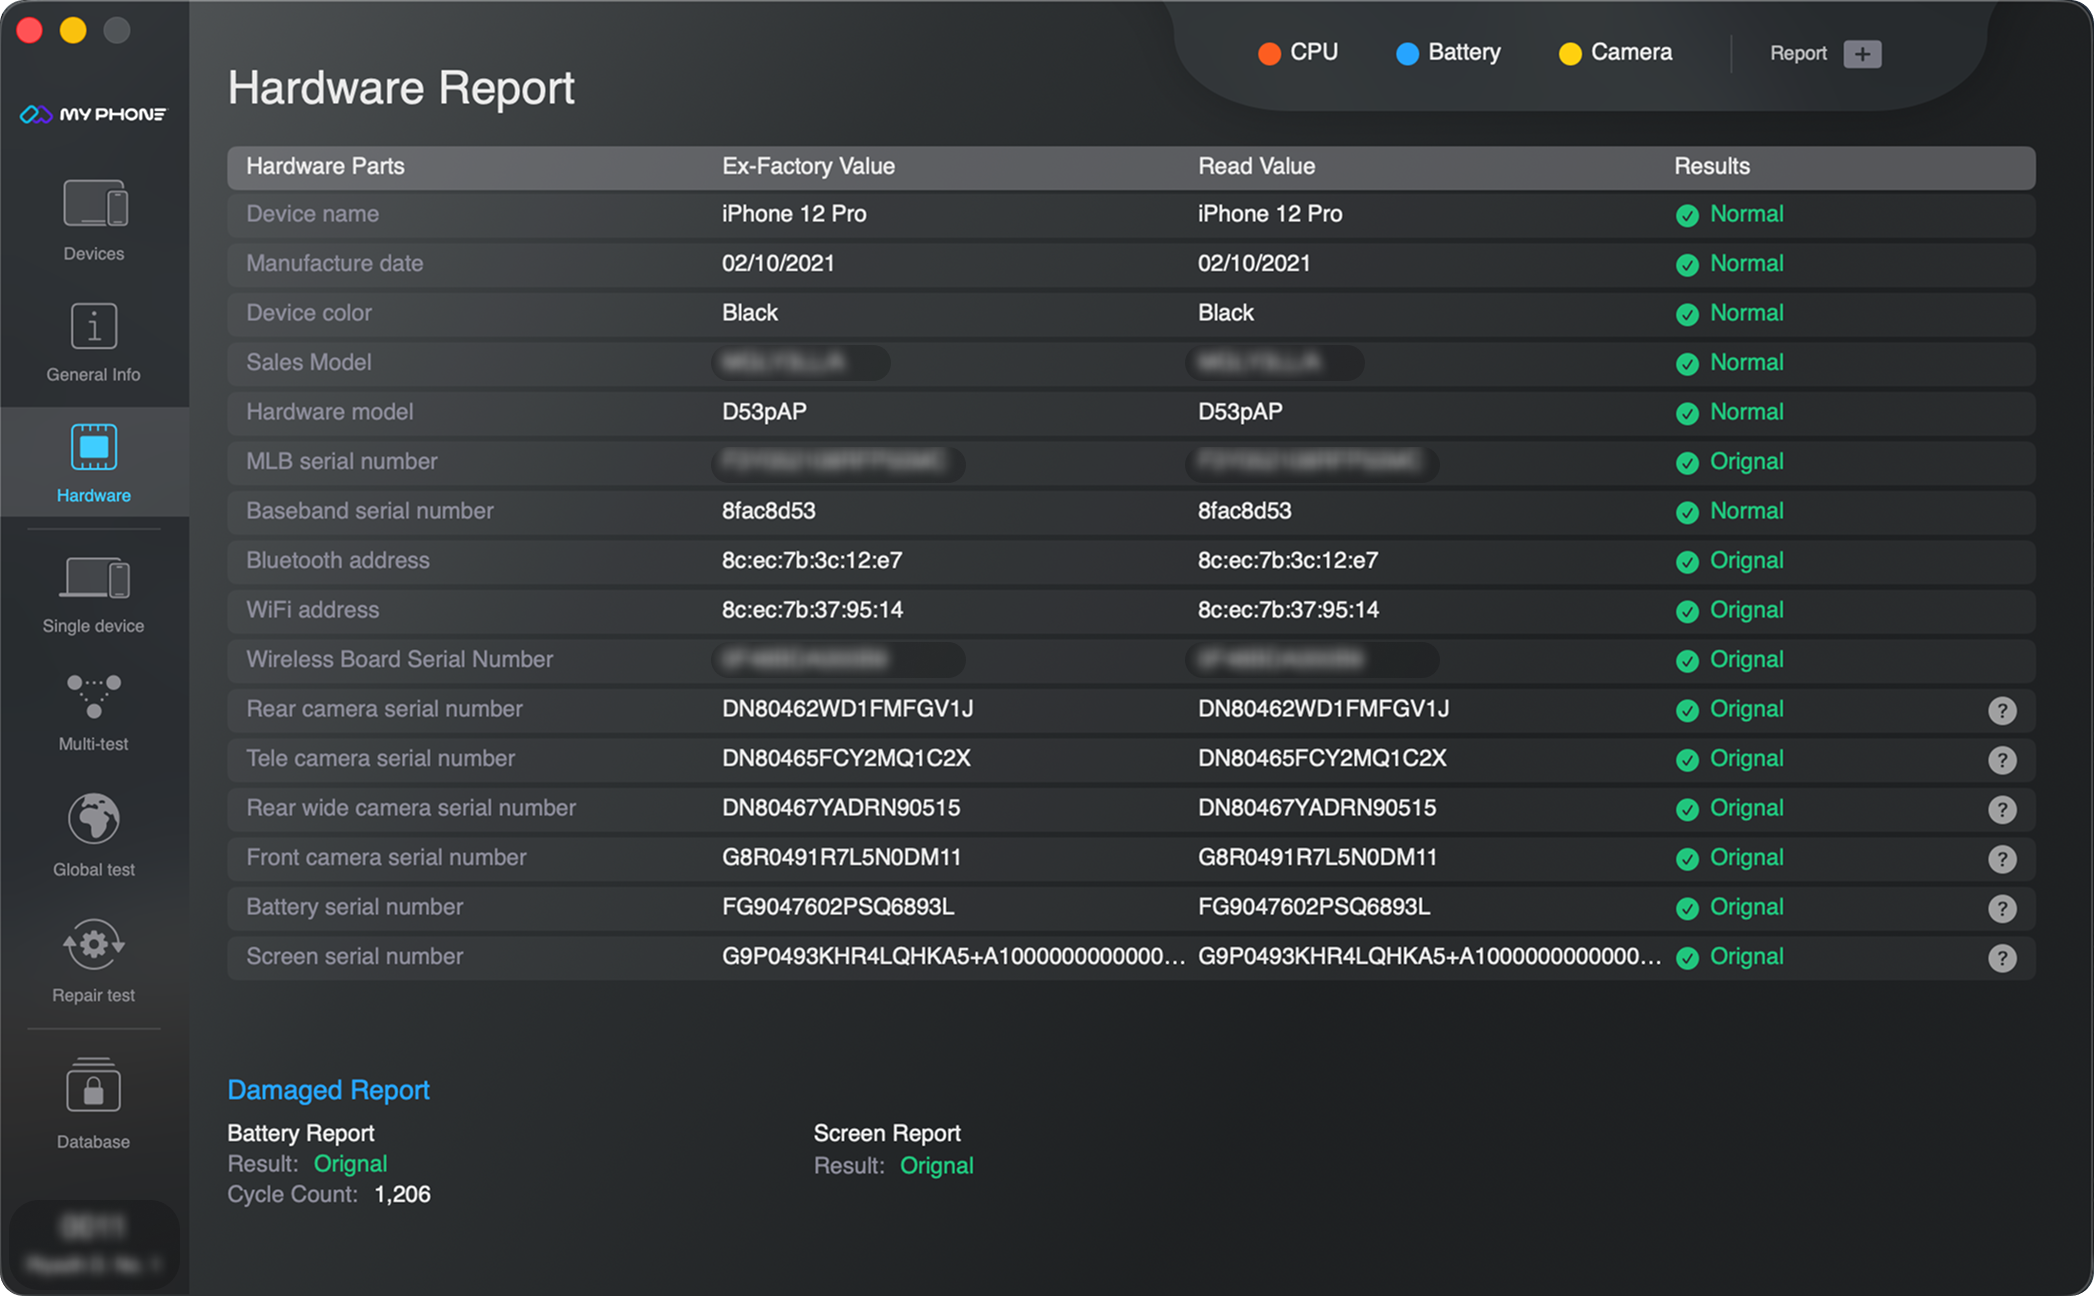Click help icon for Screen serial number

coord(2001,958)
